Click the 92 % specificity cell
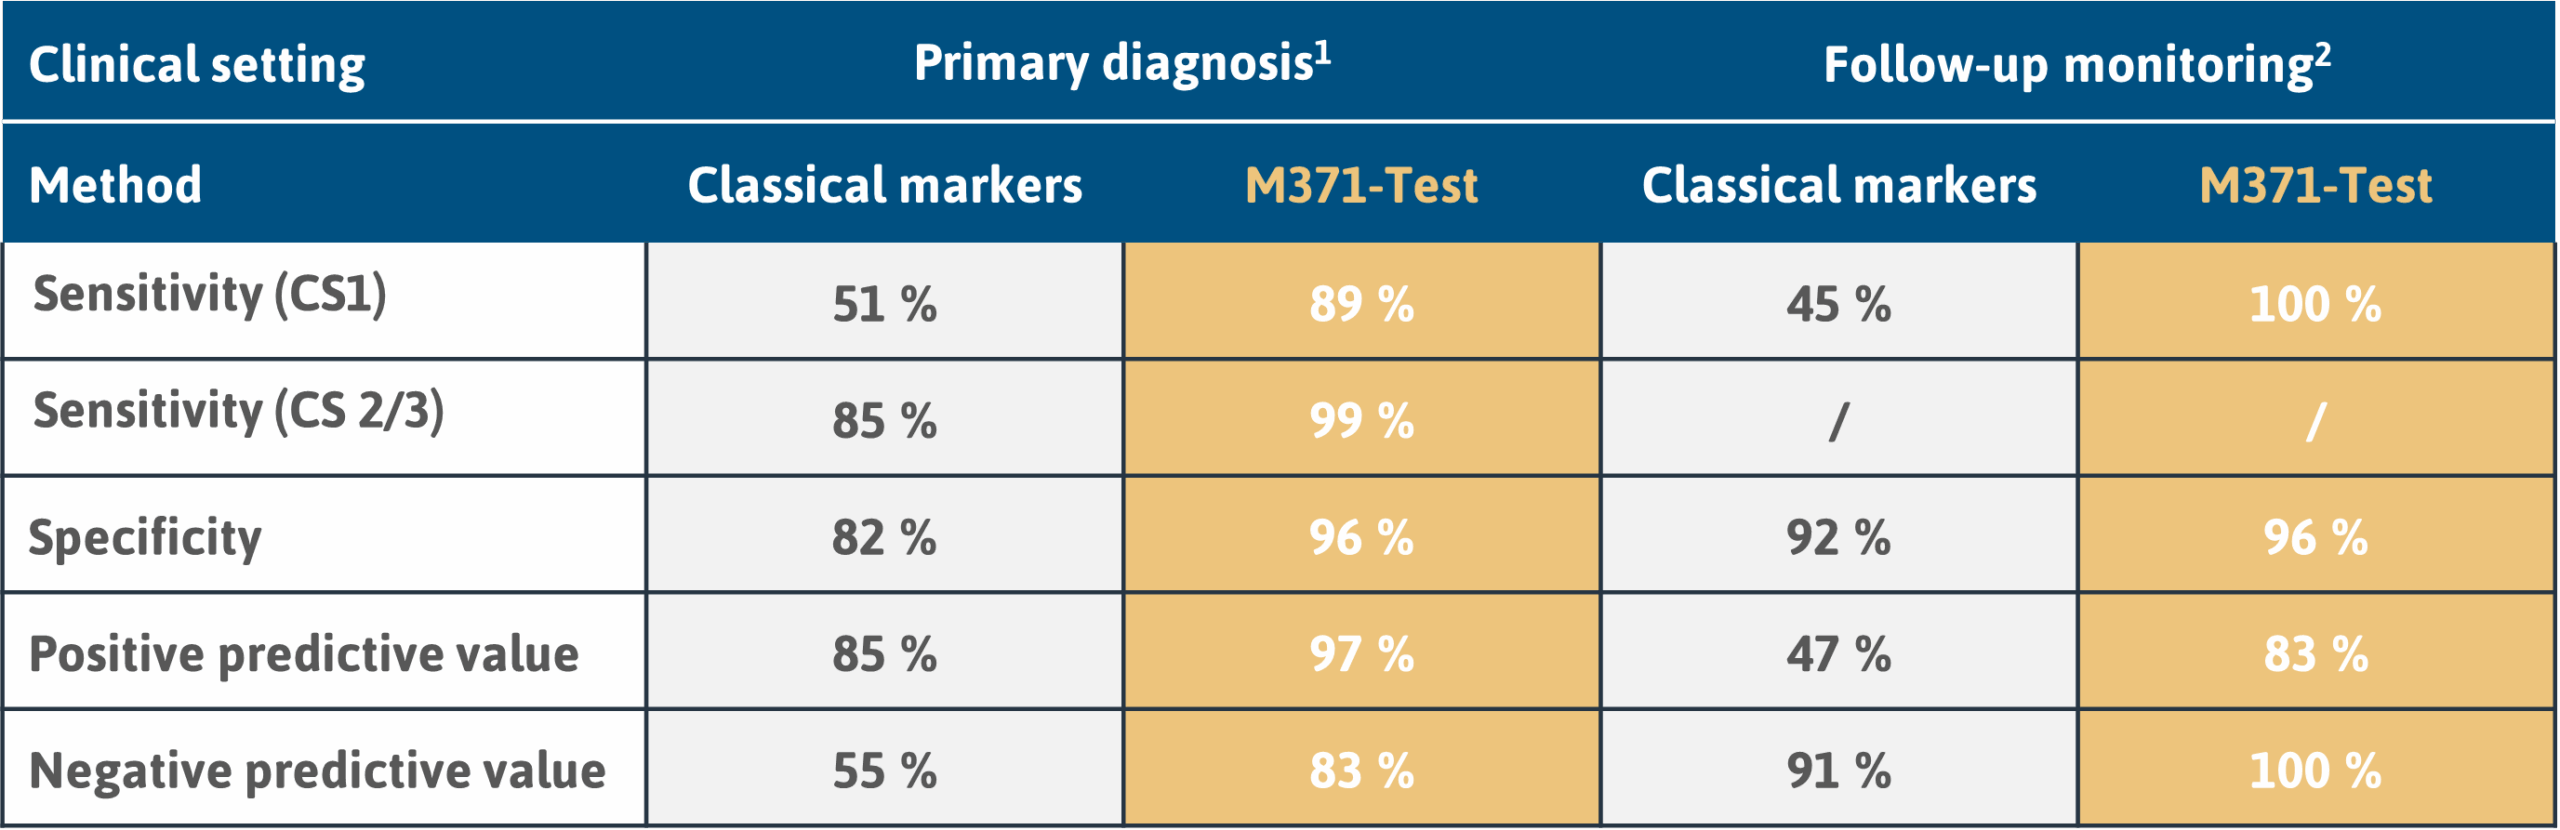This screenshot has height=830, width=2560. click(x=1839, y=538)
